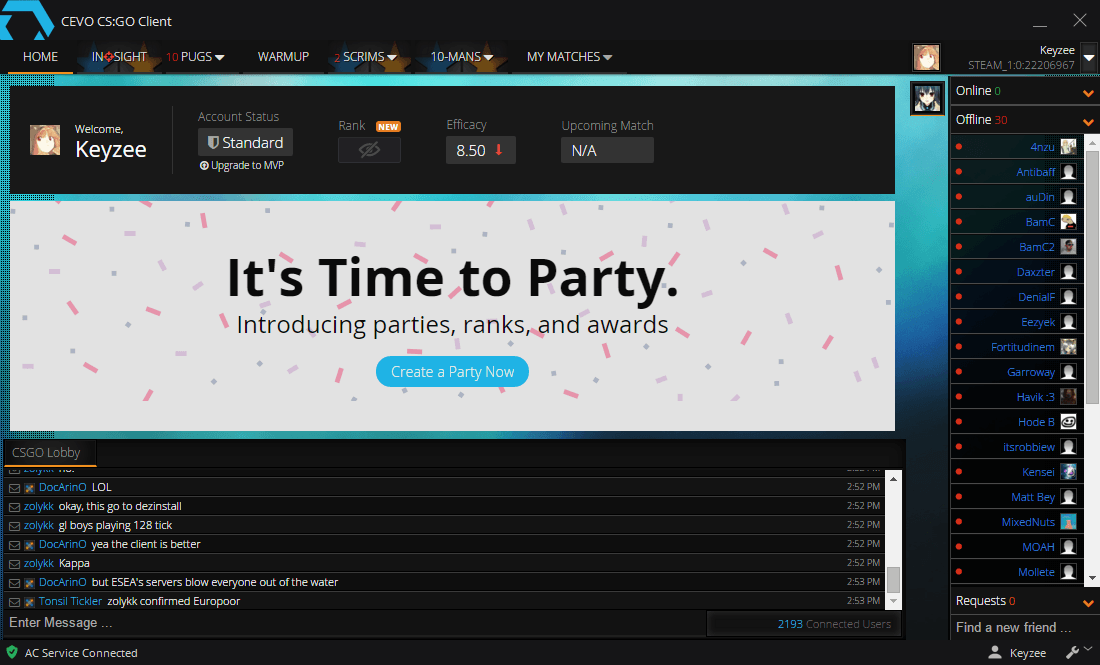Select friend itsrobbiew
1100x665 pixels.
(1017, 447)
